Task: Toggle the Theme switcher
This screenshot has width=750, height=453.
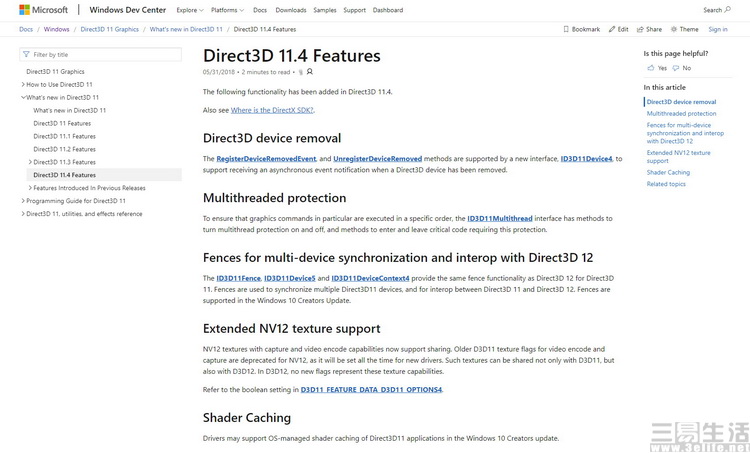Action: pyautogui.click(x=686, y=30)
